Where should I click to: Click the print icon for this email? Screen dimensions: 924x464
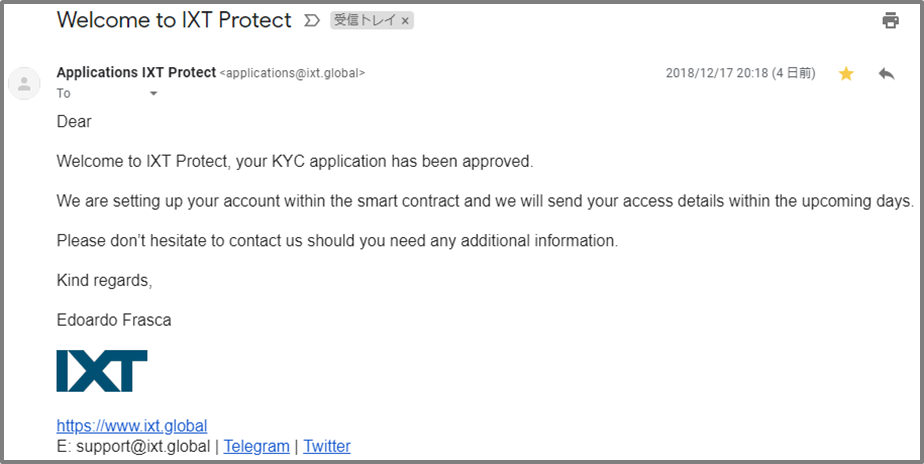pyautogui.click(x=890, y=21)
